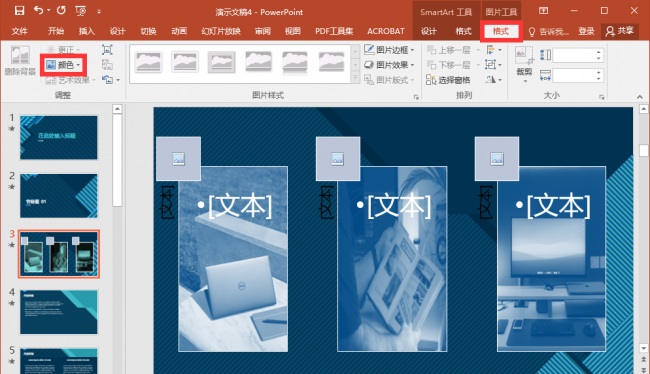This screenshot has height=374, width=650.
Task: Redo the last action
Action: 61,10
